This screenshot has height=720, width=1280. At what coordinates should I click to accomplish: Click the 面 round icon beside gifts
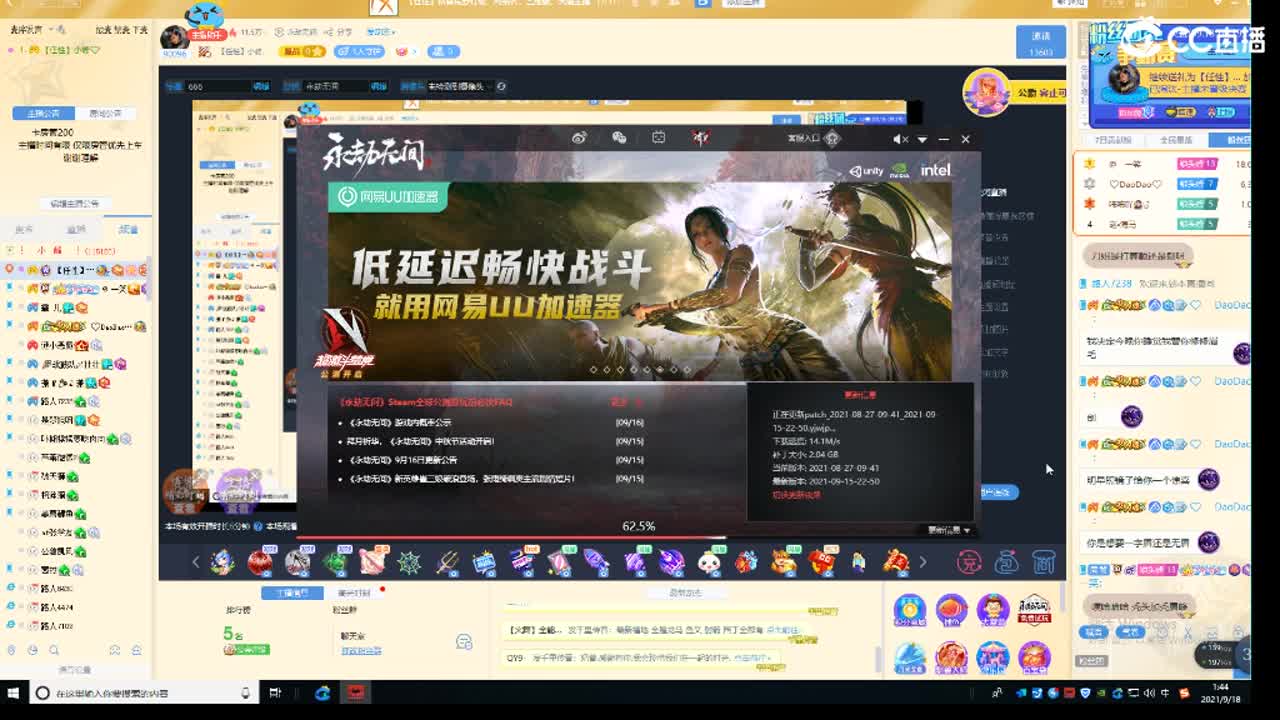1044,563
